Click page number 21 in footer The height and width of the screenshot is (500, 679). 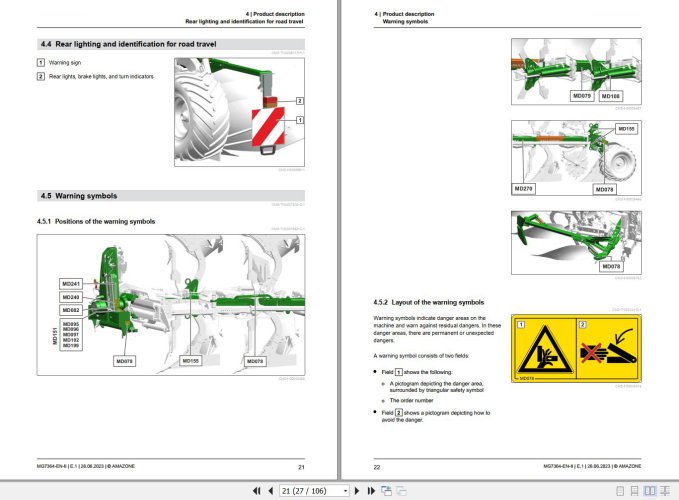tap(301, 467)
